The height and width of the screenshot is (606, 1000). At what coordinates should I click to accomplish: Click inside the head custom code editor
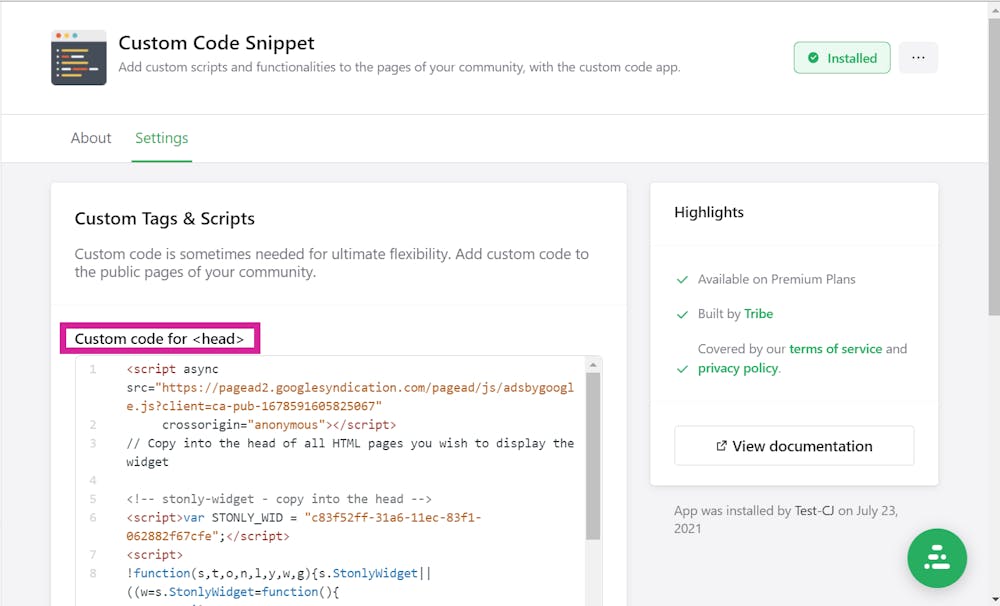click(x=350, y=480)
